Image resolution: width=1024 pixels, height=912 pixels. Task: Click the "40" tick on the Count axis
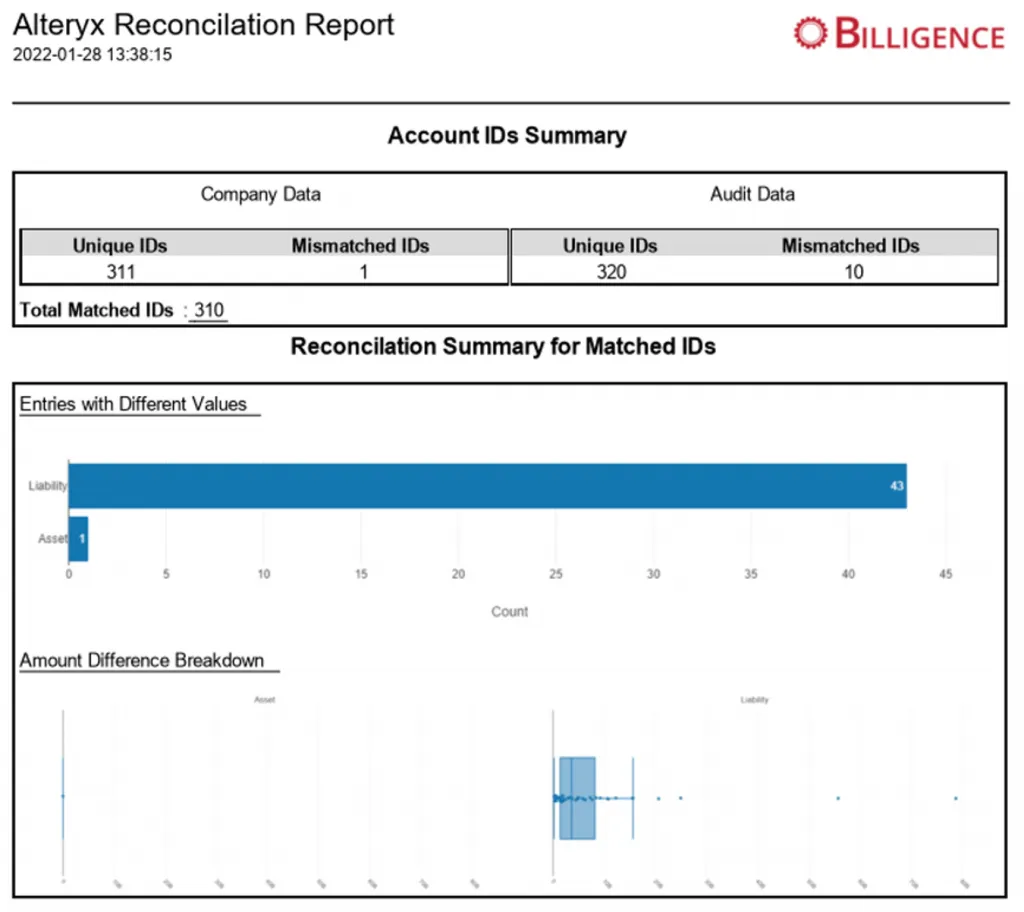[848, 574]
